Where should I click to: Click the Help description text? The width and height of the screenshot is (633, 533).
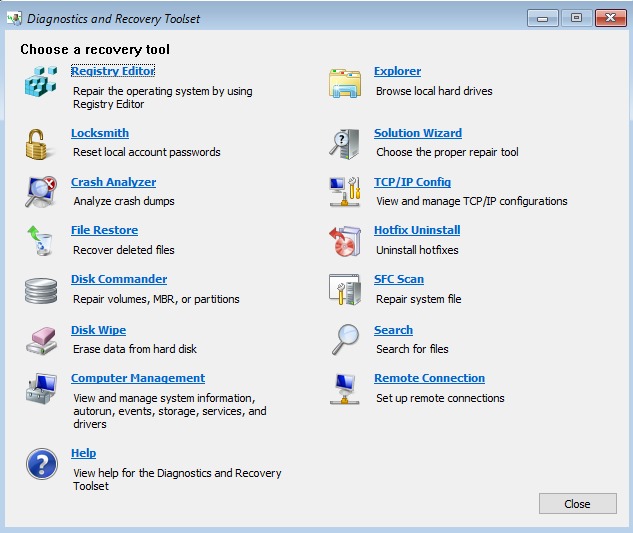coord(177,479)
